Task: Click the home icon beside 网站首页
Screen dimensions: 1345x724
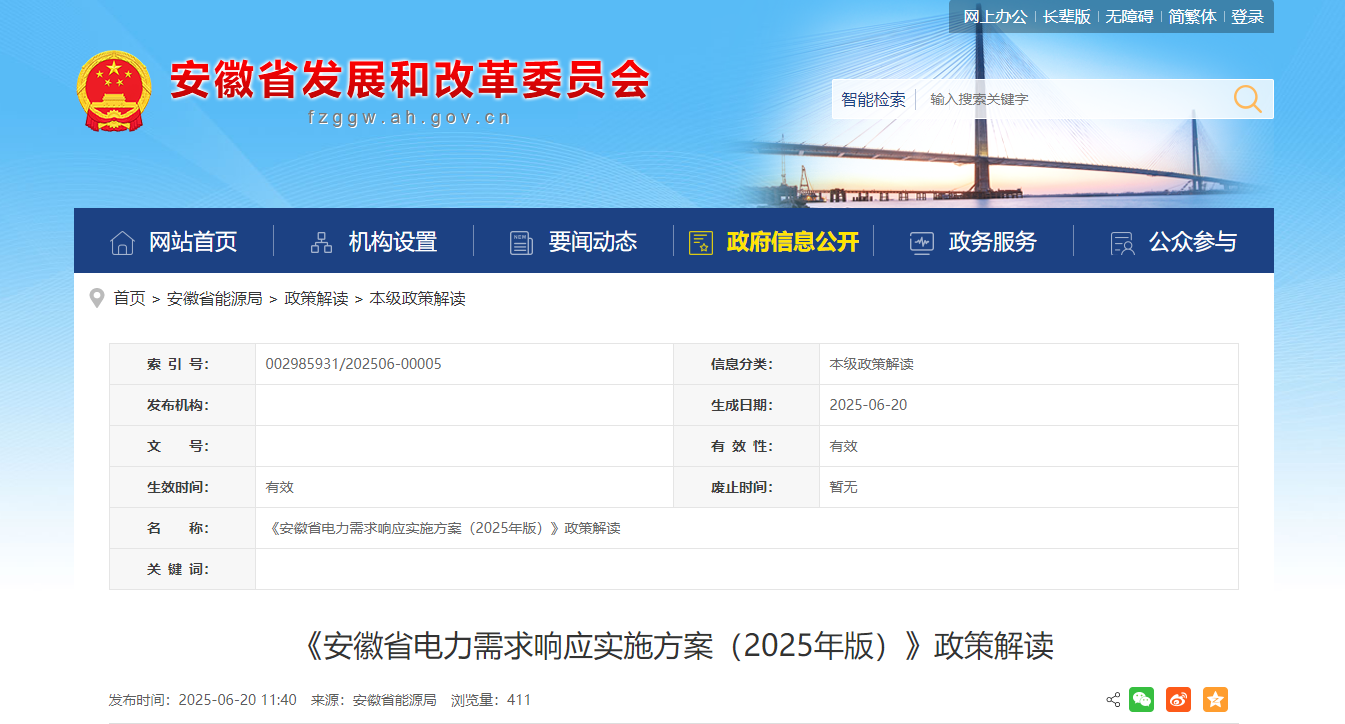Action: tap(122, 242)
